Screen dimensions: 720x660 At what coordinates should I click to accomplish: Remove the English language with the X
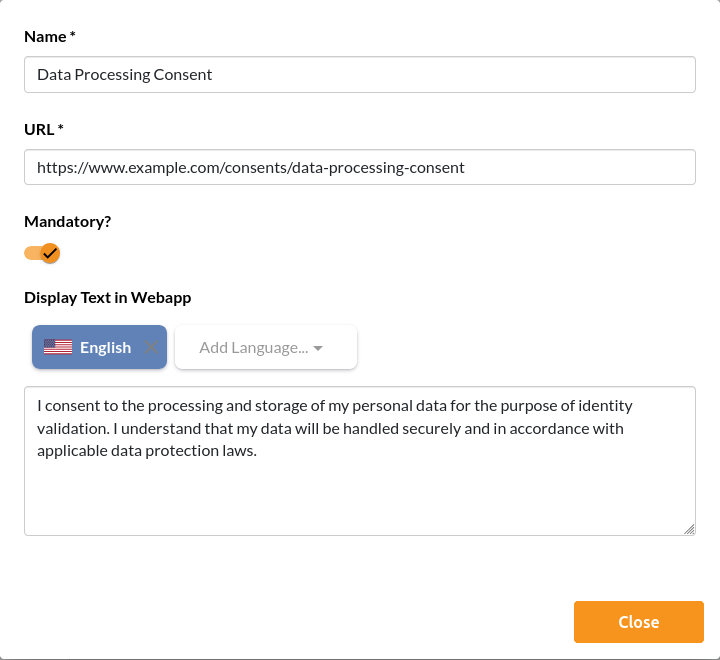coord(152,347)
